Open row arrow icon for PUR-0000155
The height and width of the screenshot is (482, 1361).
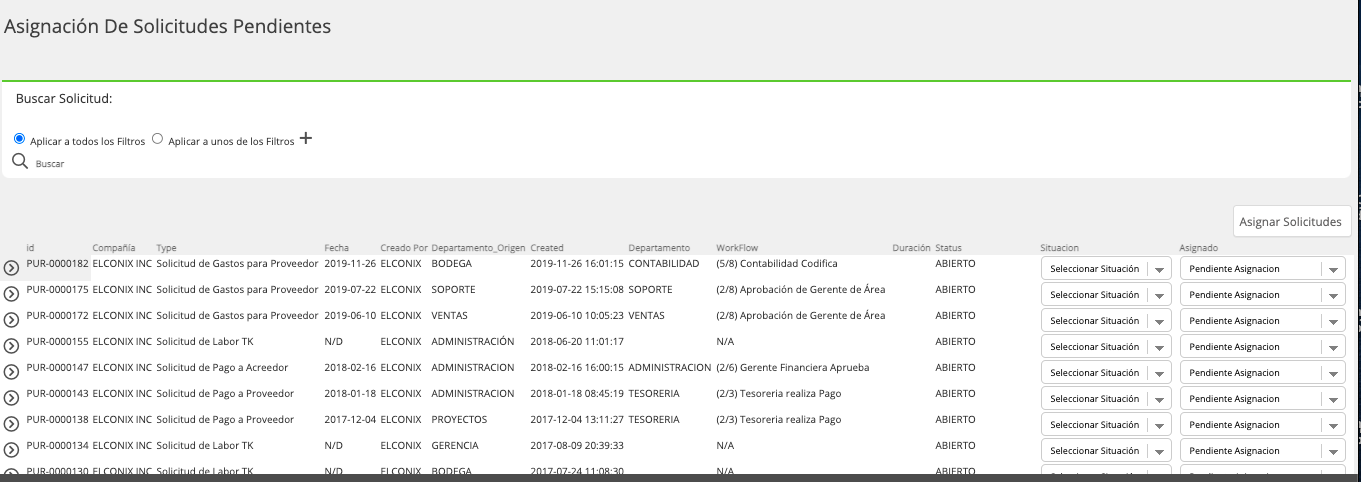[12, 346]
